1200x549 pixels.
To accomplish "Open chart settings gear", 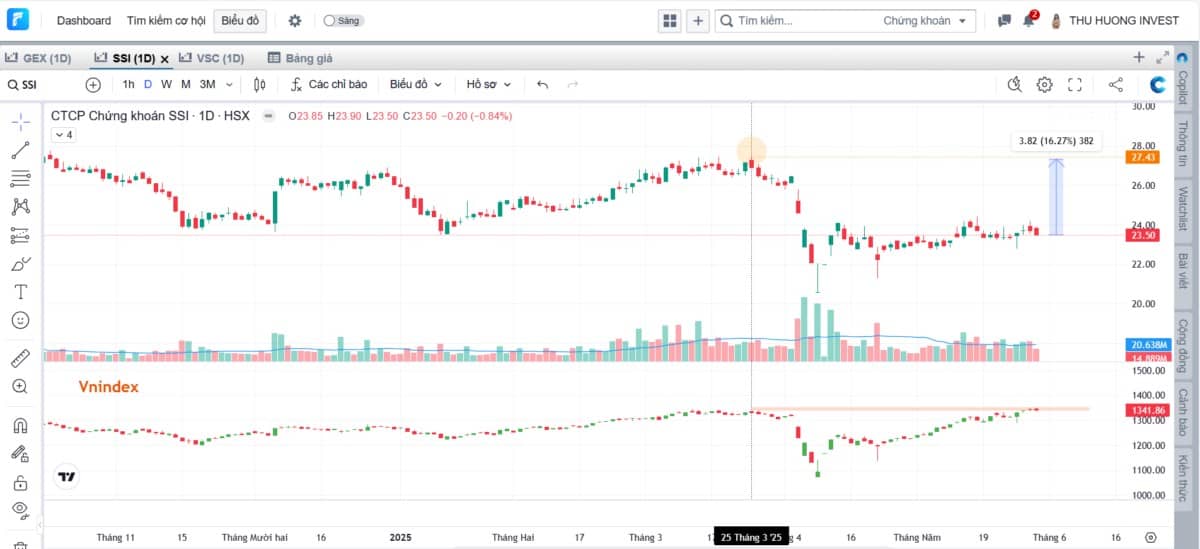I will point(1045,85).
